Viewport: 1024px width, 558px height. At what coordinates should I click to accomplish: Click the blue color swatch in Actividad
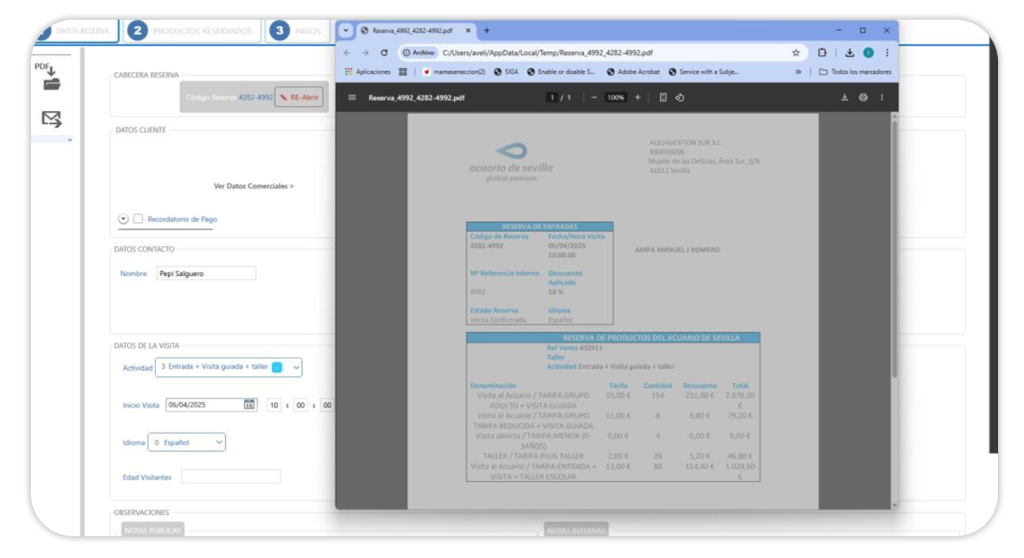point(277,368)
